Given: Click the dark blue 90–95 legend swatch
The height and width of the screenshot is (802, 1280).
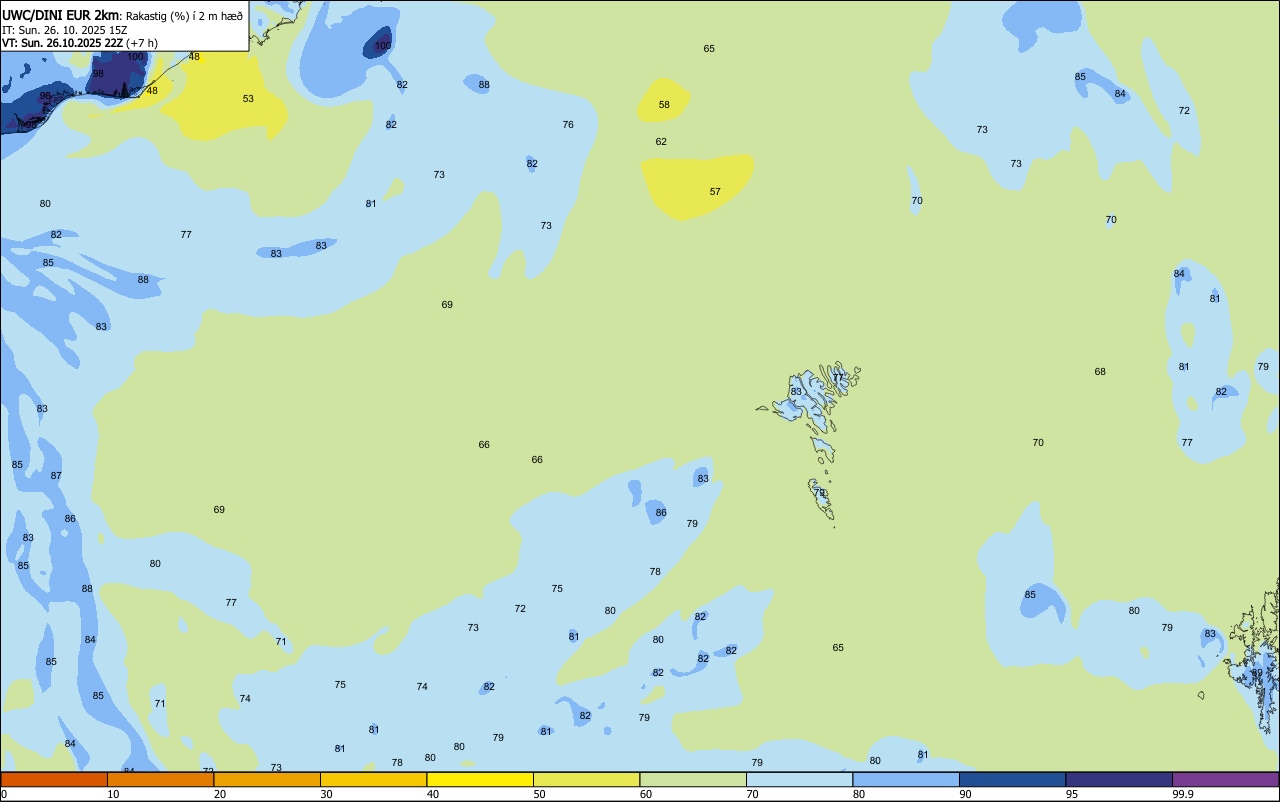Looking at the screenshot, I should pyautogui.click(x=1012, y=779).
